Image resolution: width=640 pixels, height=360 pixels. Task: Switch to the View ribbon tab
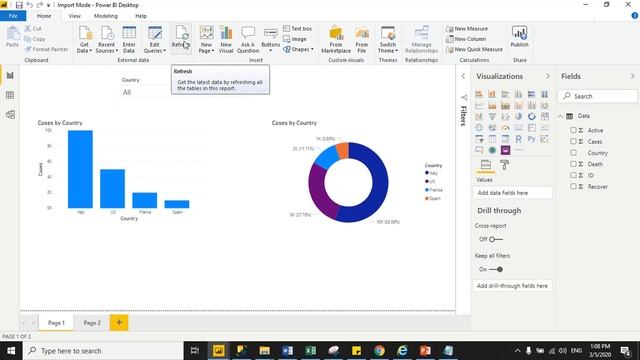point(75,16)
